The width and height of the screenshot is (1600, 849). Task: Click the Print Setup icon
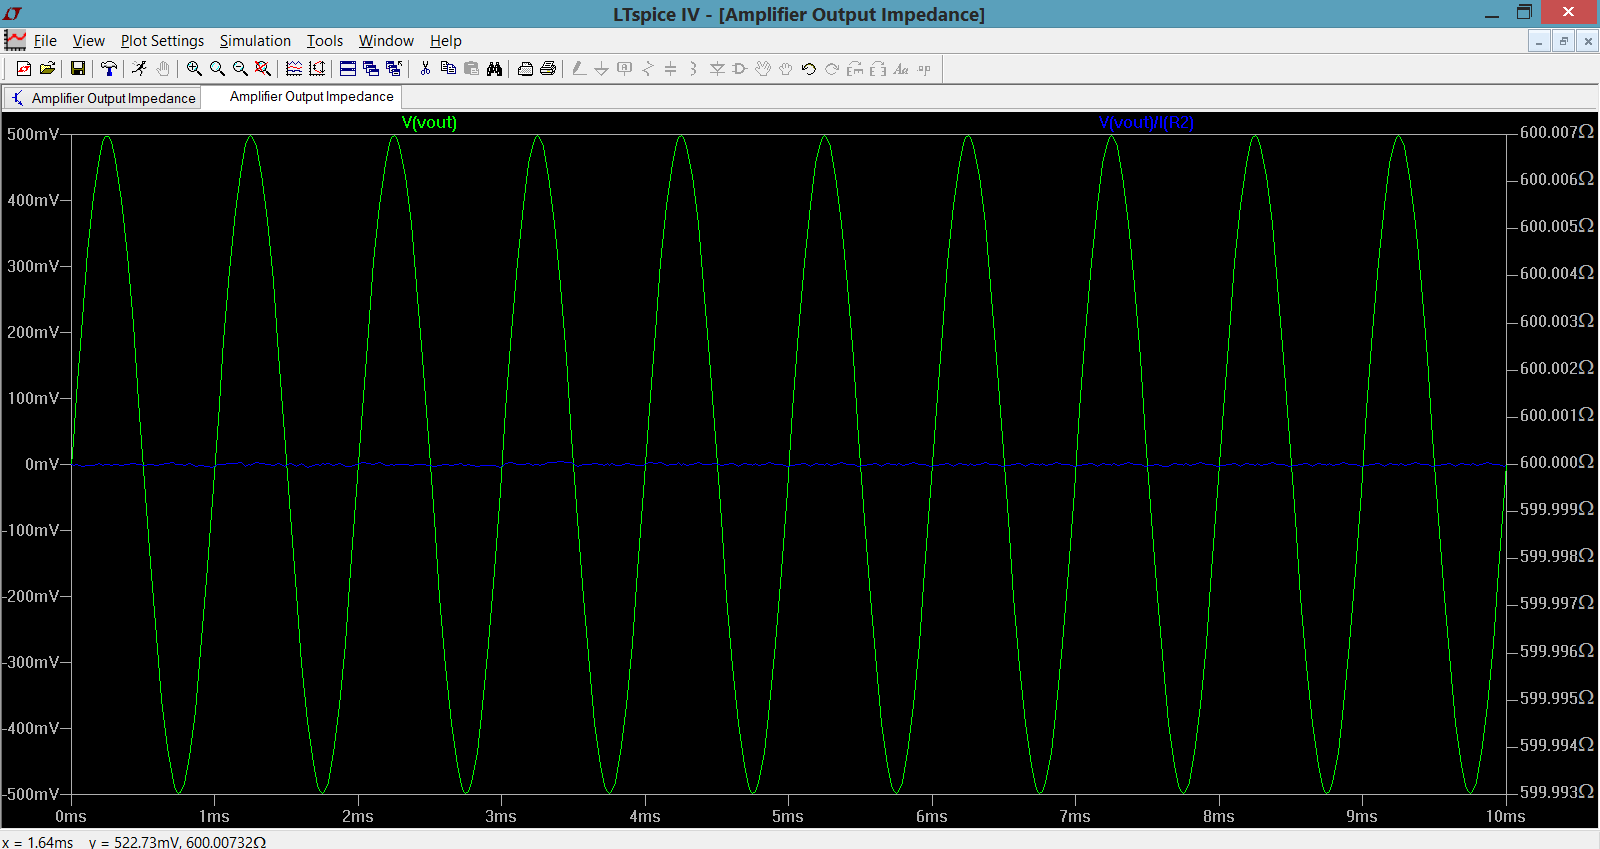525,68
